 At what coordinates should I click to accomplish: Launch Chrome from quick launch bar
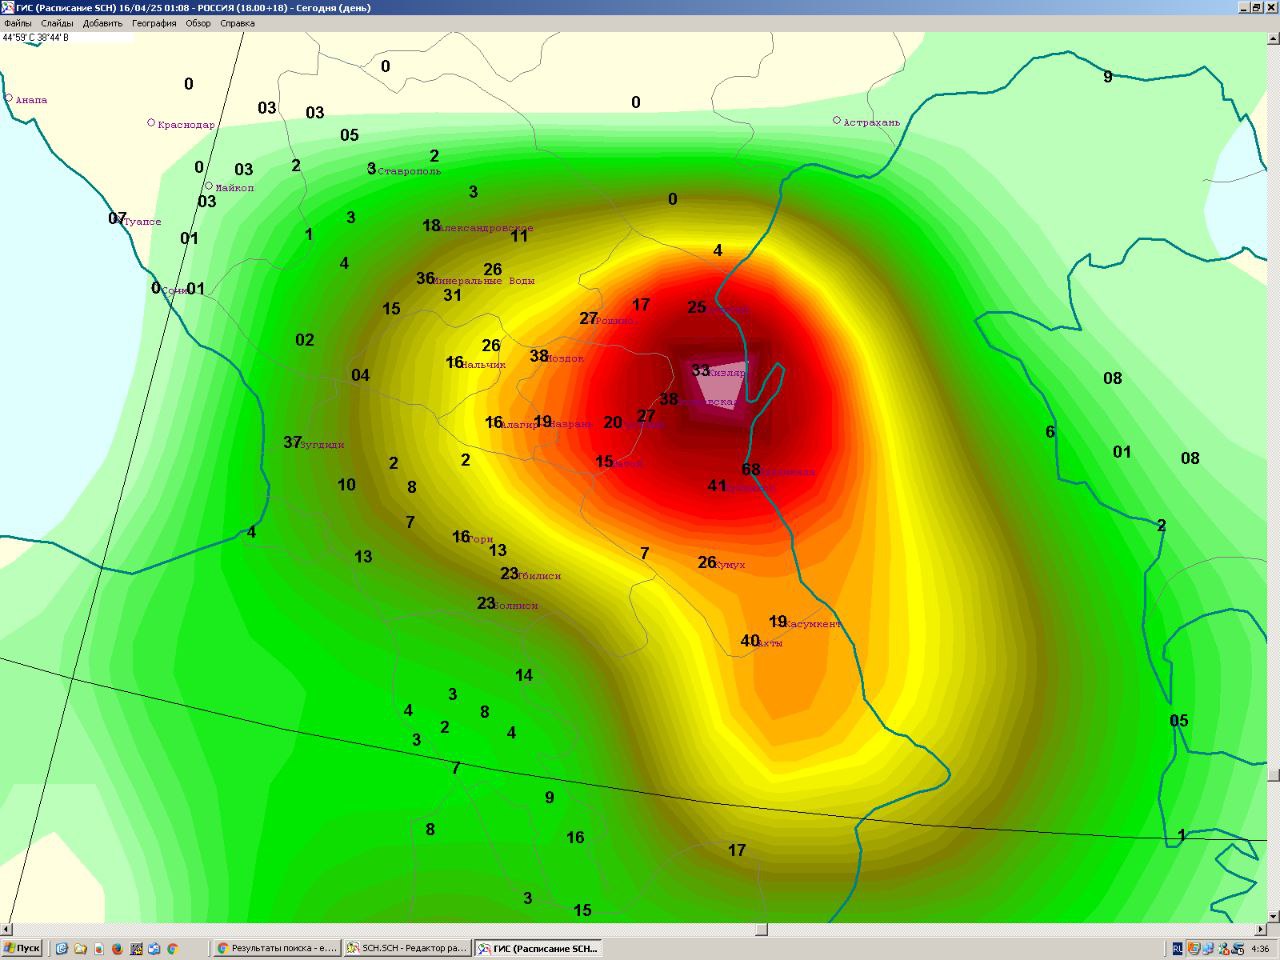pyautogui.click(x=172, y=948)
